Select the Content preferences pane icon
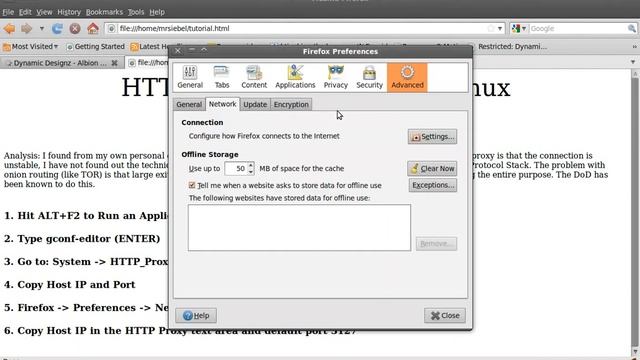640x360 pixels. [254, 77]
